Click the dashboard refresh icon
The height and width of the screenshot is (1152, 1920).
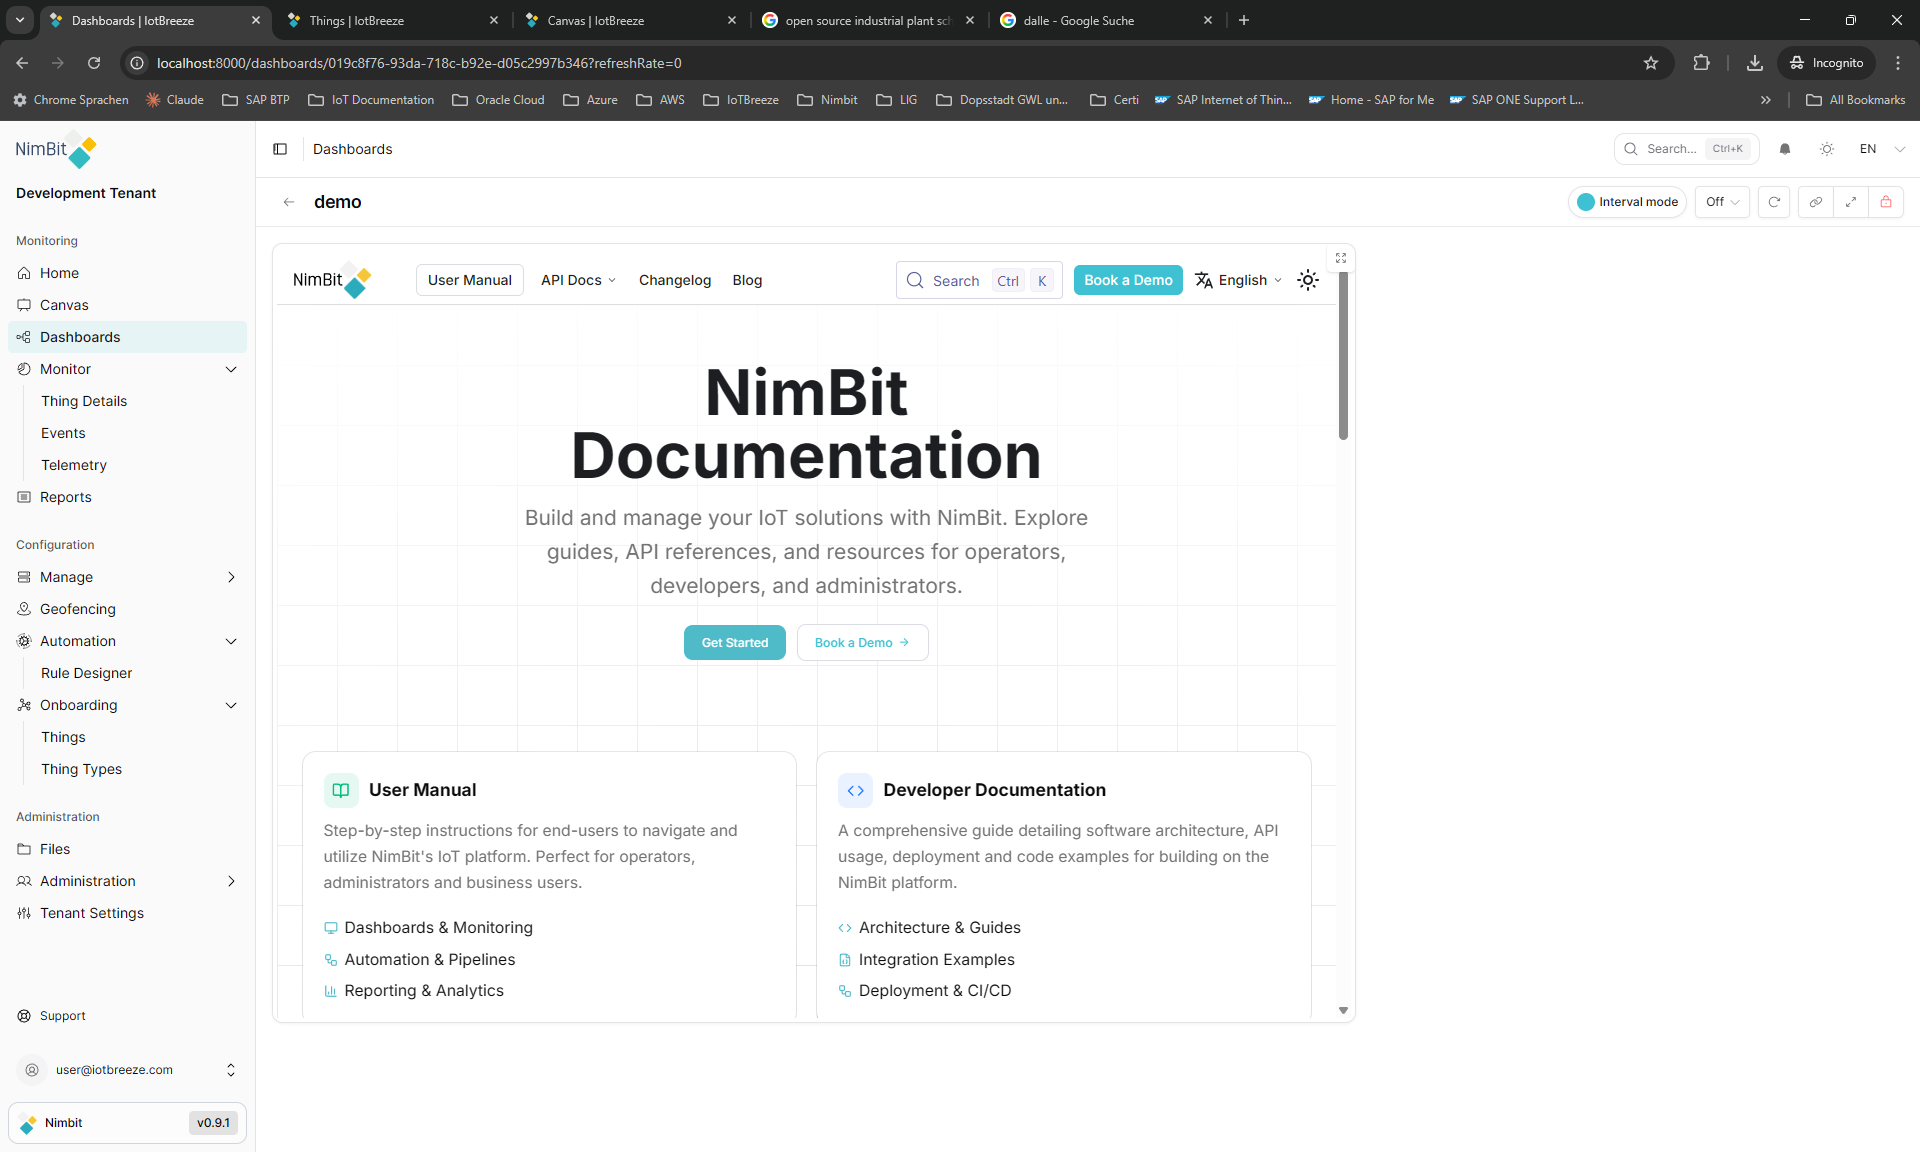[1774, 202]
